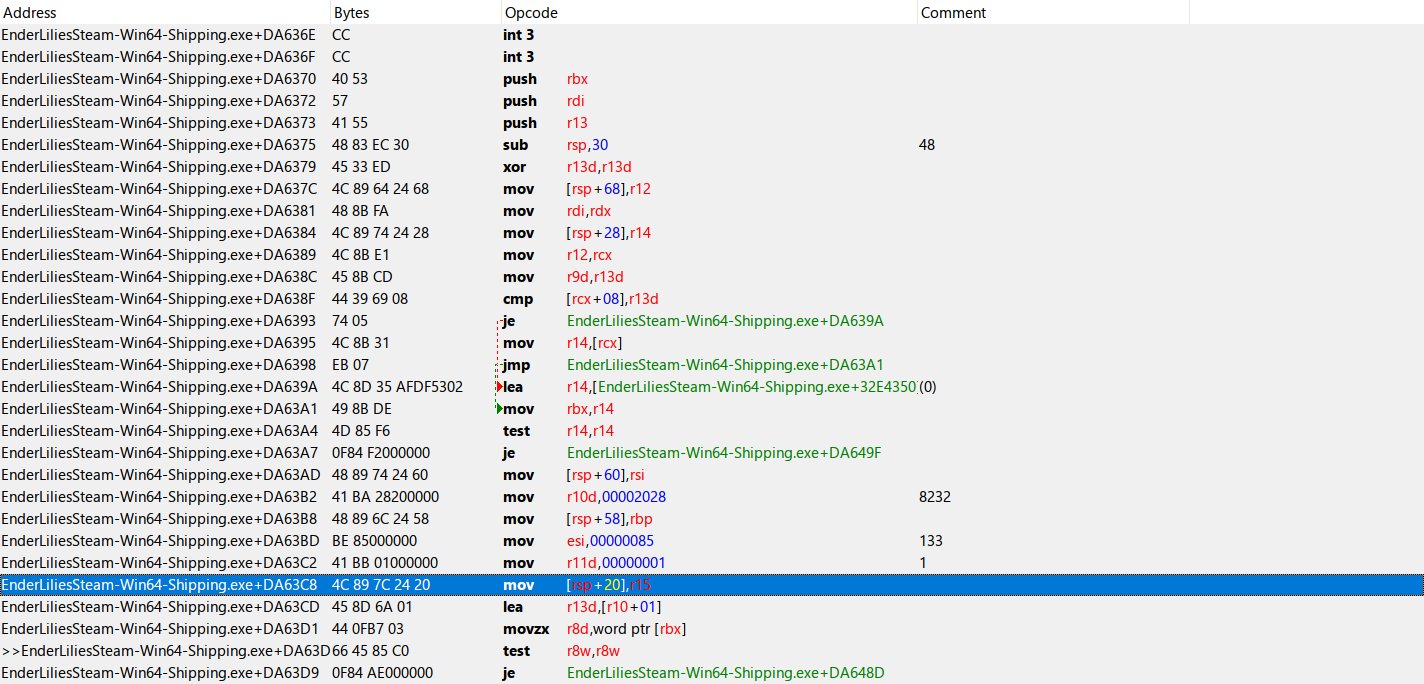Click the red jump arrow at the lea instruction
This screenshot has height=684, width=1424.
click(x=499, y=387)
